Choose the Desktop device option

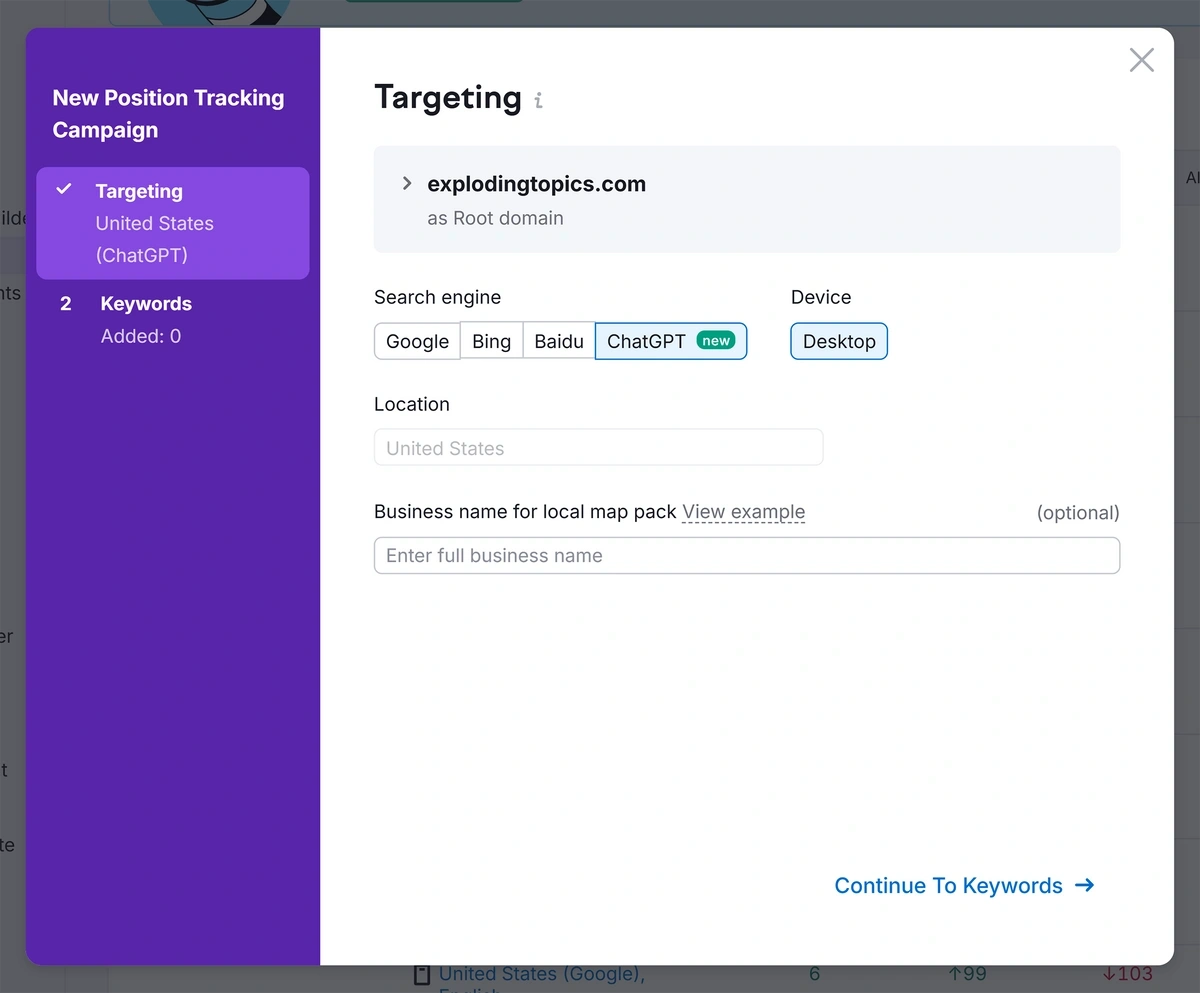tap(839, 341)
